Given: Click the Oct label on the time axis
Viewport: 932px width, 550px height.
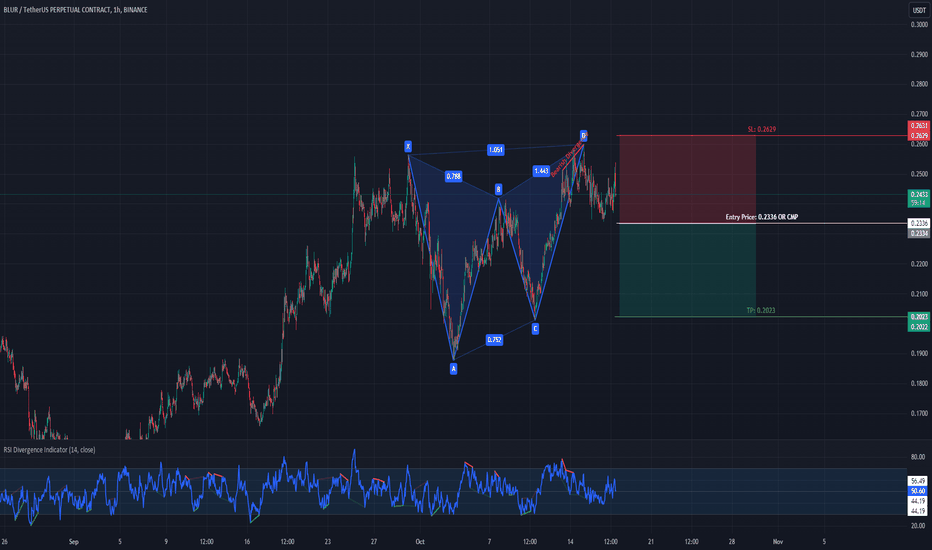Looking at the screenshot, I should tap(420, 542).
